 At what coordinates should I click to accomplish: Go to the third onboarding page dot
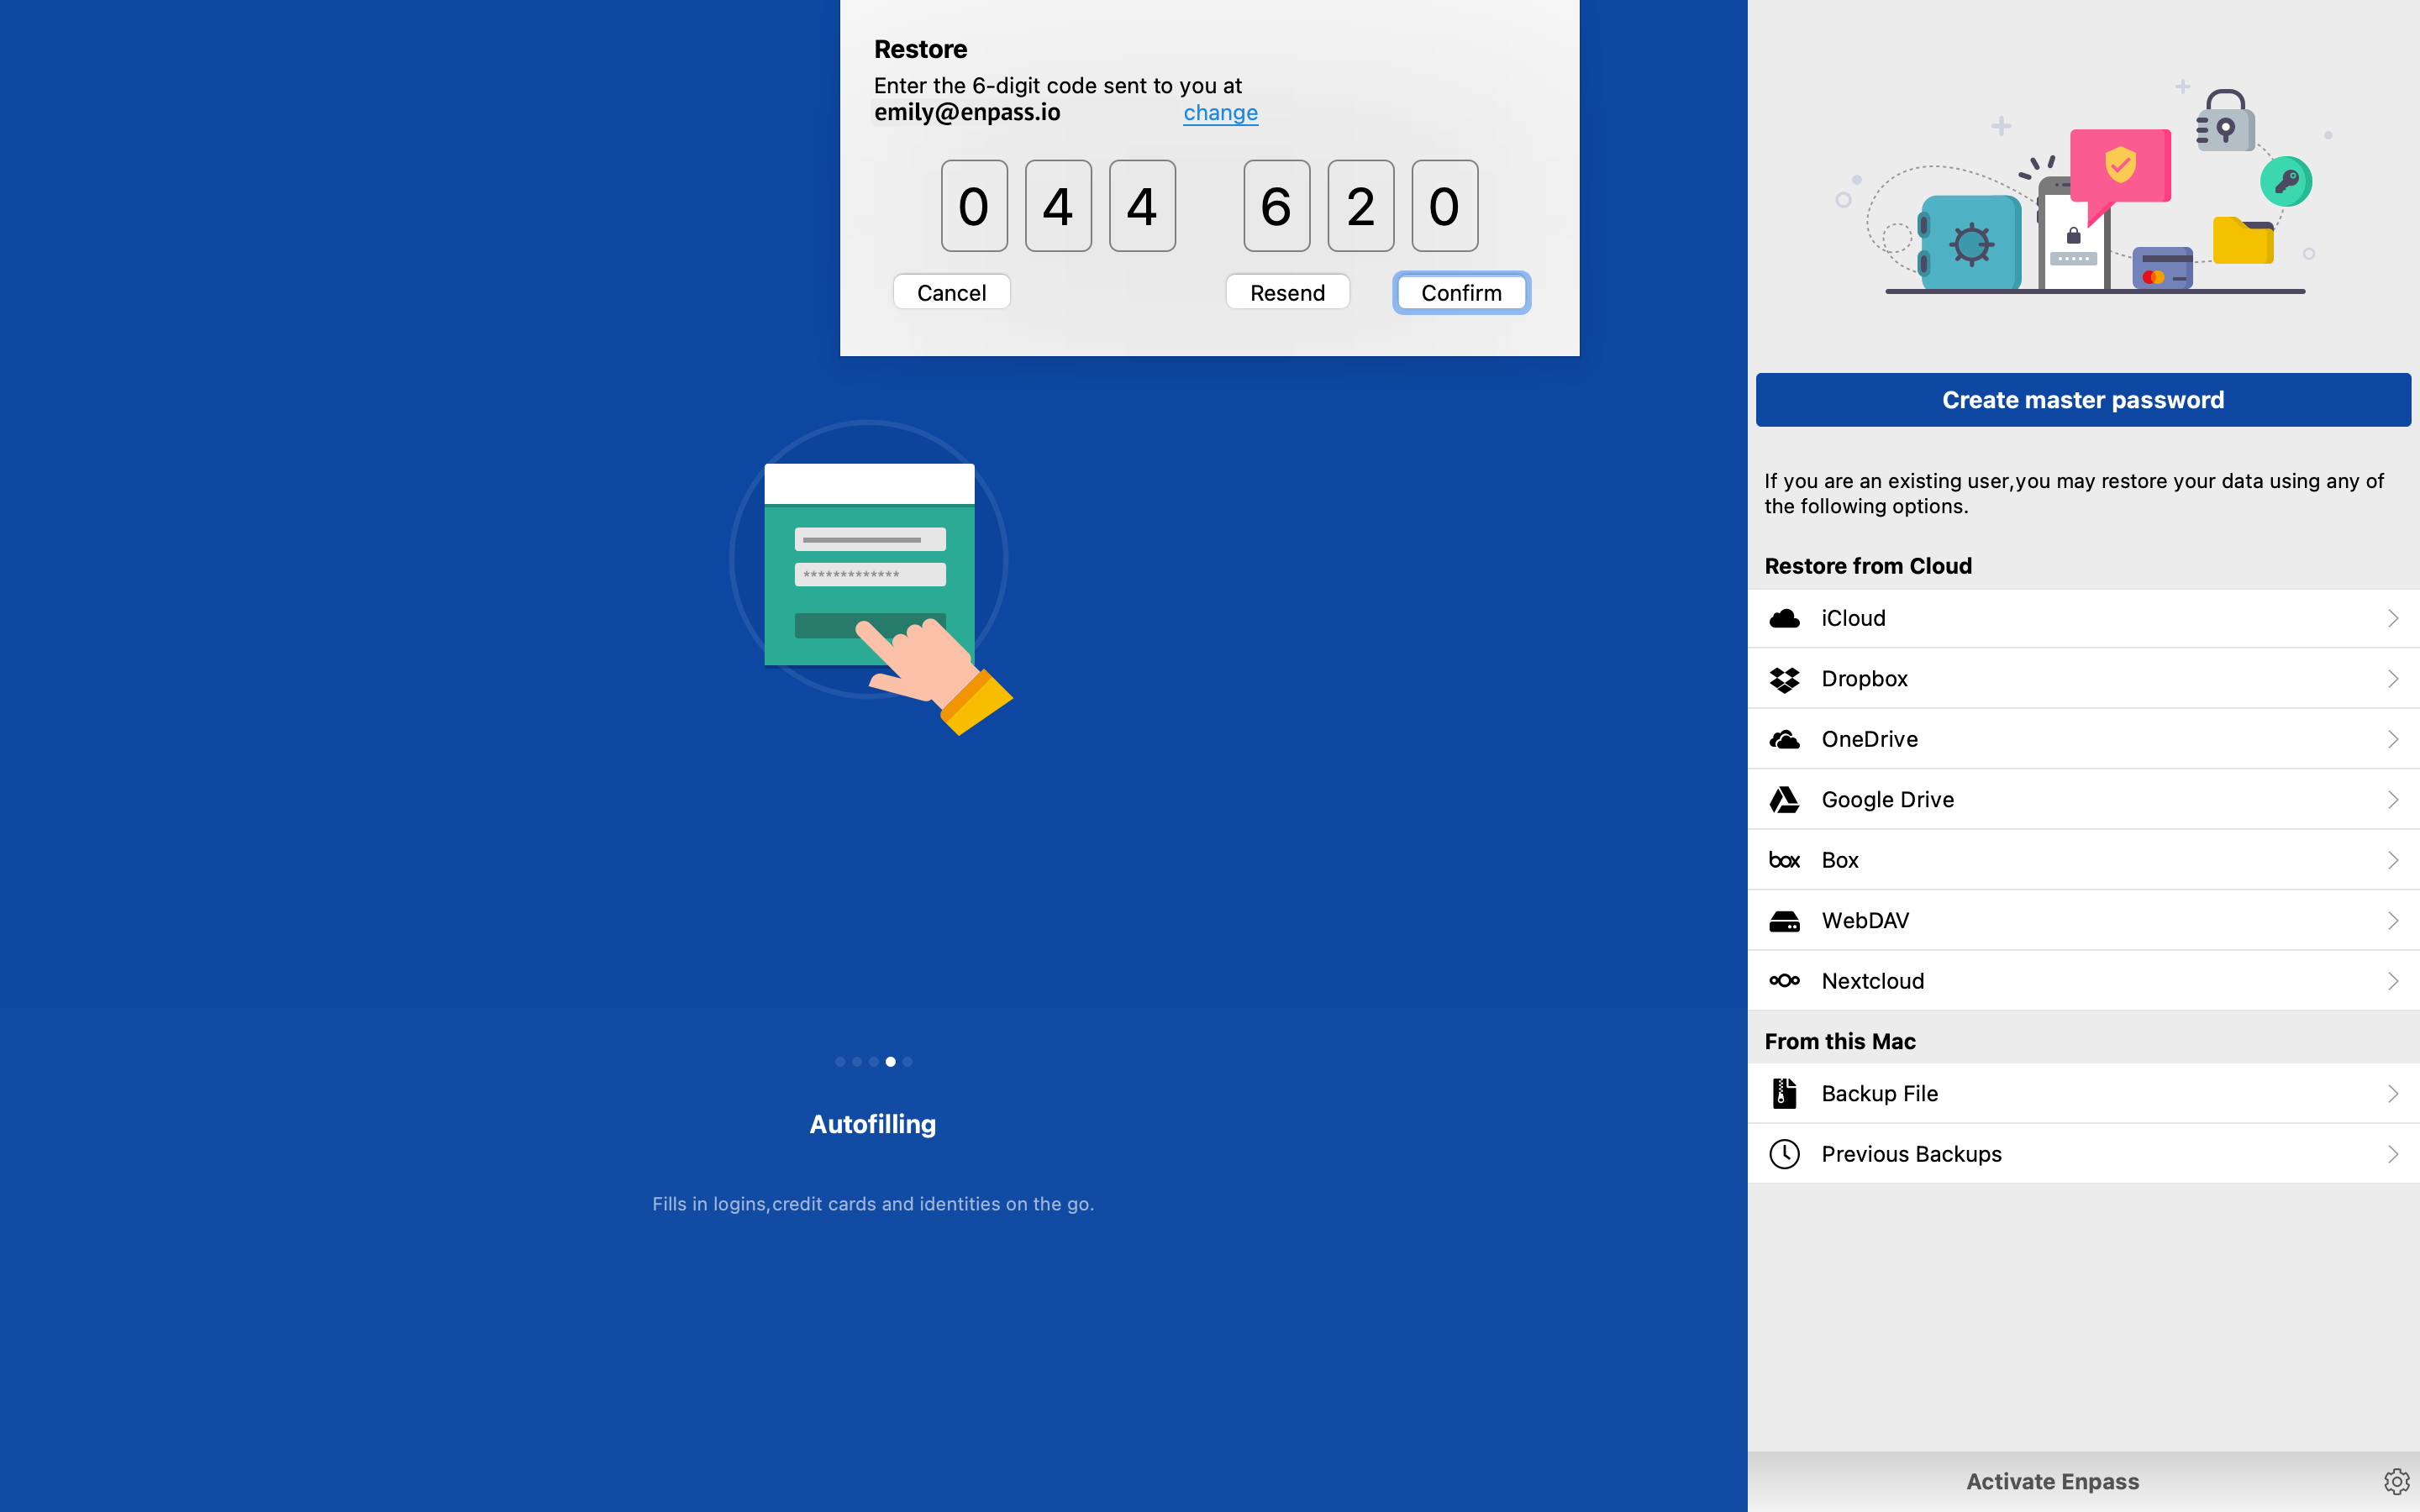click(x=874, y=1062)
